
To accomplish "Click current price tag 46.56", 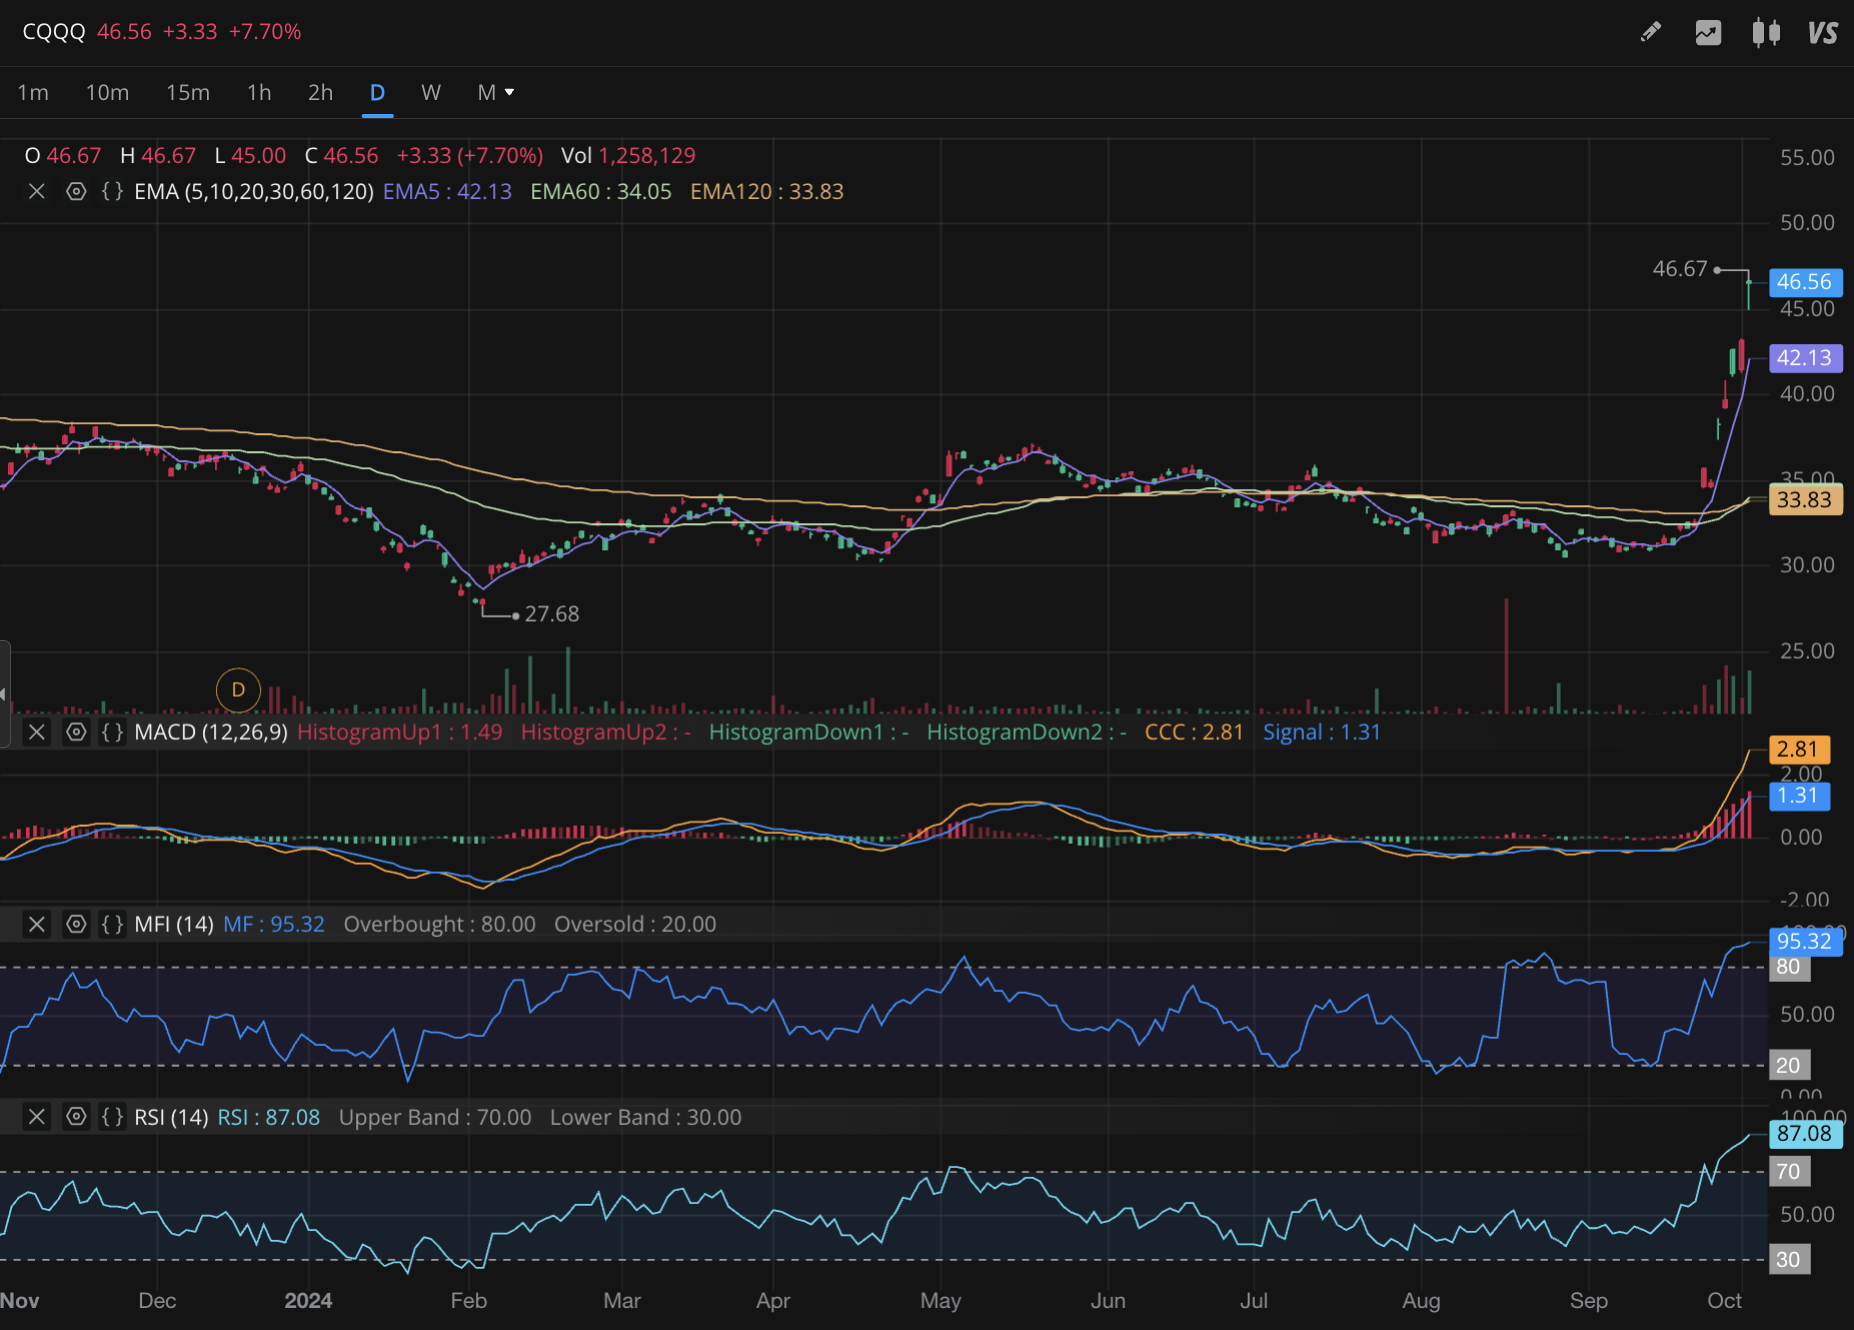I will click(1805, 282).
